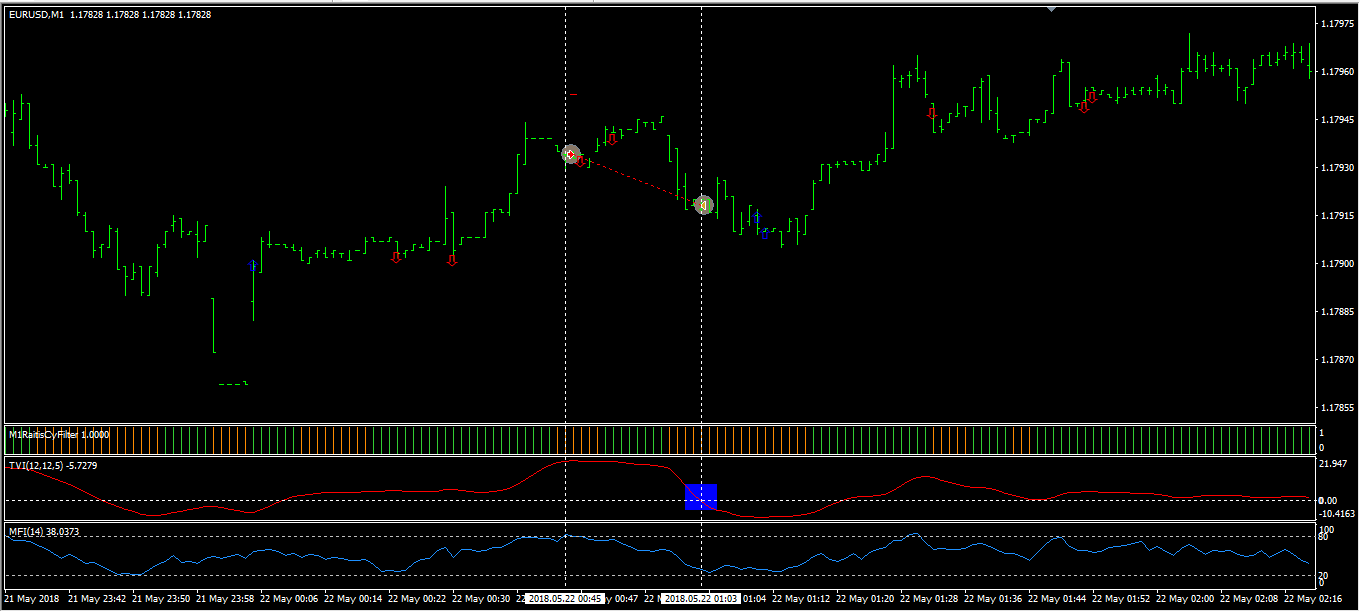This screenshot has height=612, width=1360.
Task: Select the lower blue up arrow after exit marker
Action: pos(764,235)
